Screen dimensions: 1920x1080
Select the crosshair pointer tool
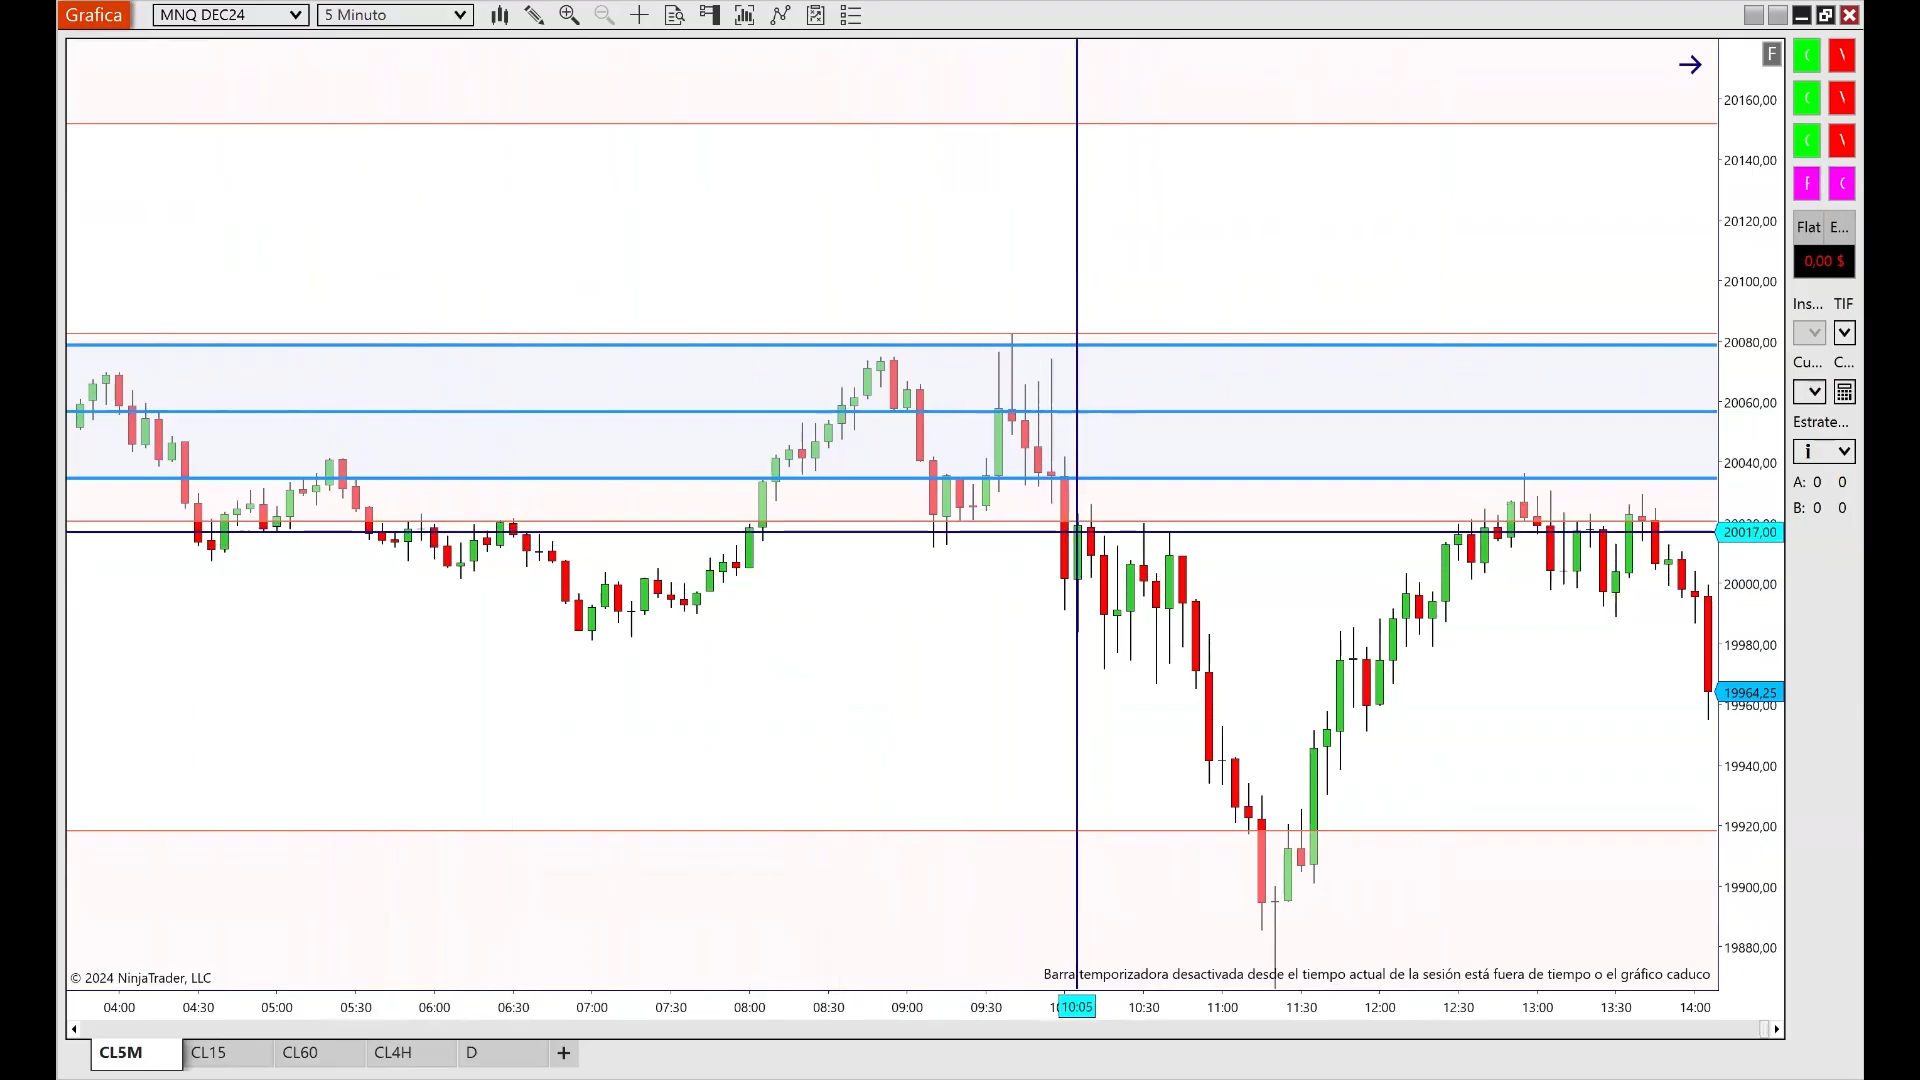pos(639,15)
